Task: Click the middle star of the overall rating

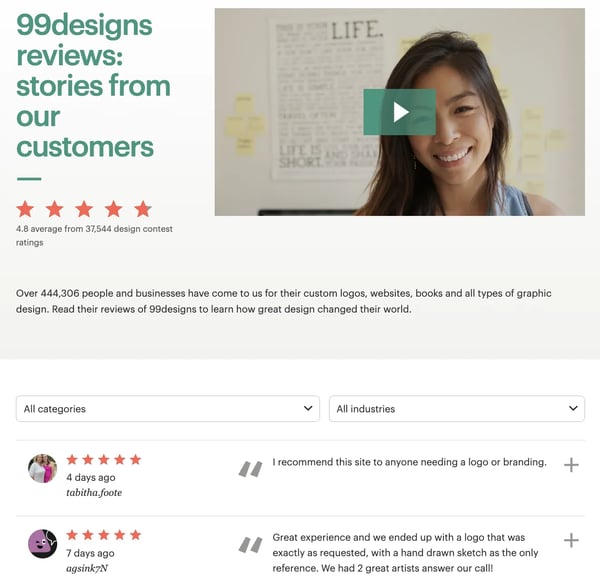Action: tap(84, 209)
